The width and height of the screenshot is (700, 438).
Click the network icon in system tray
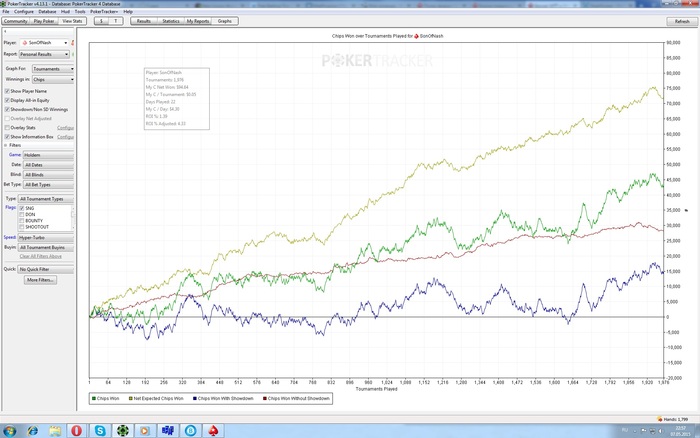pos(652,431)
